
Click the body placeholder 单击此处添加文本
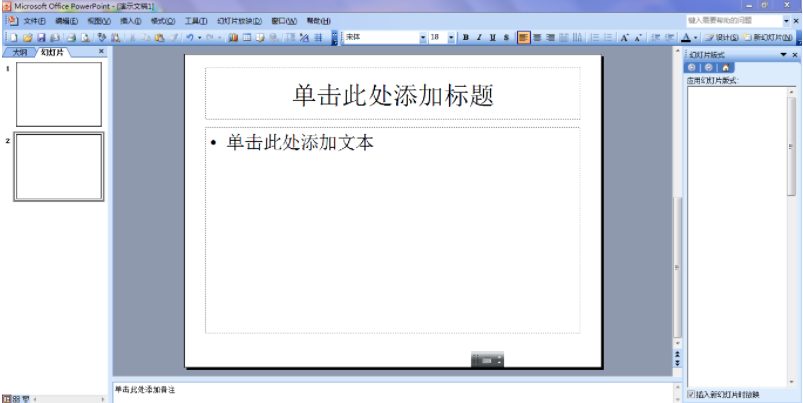393,230
